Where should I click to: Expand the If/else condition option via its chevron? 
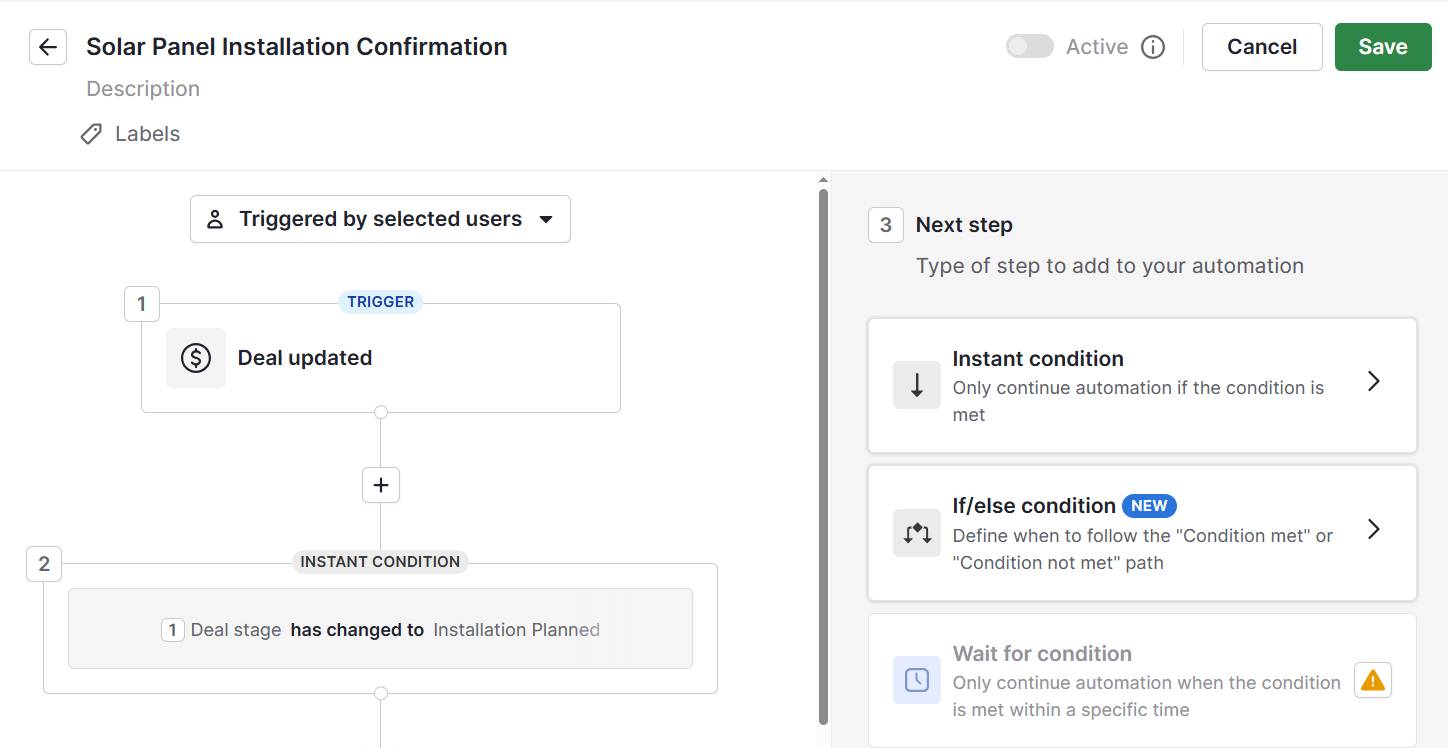tap(1373, 529)
